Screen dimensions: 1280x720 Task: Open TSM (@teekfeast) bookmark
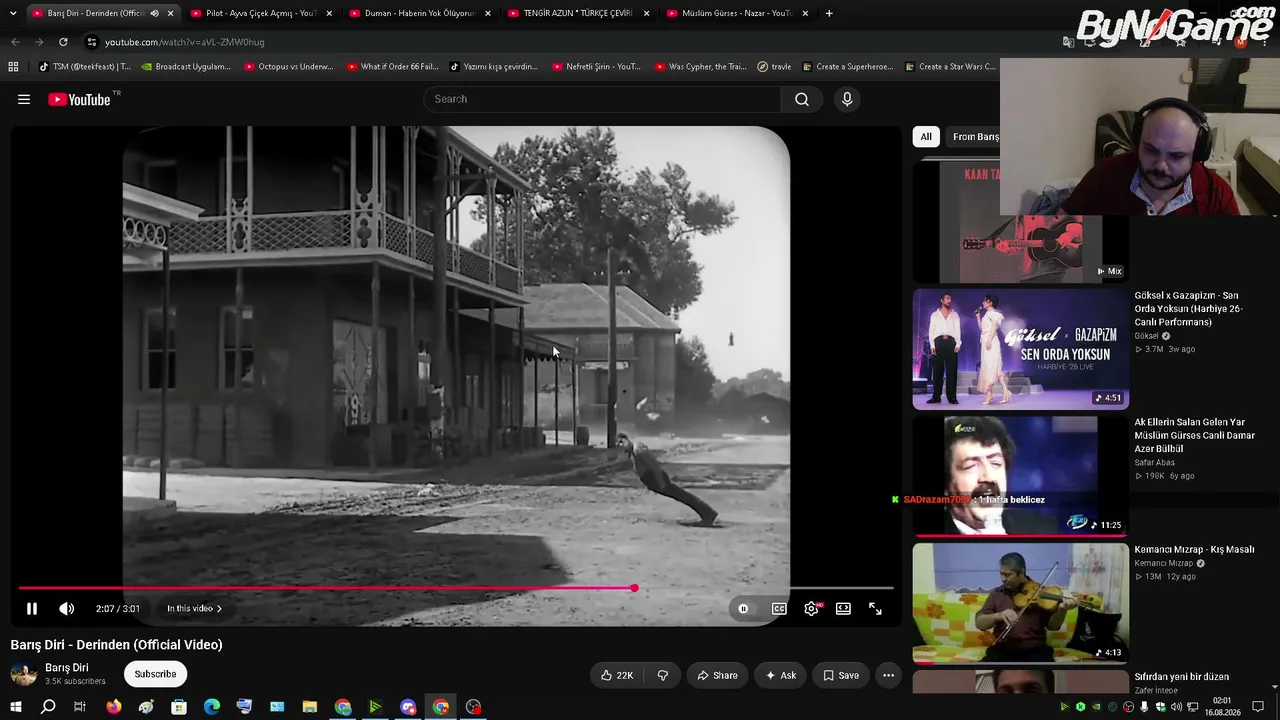click(x=84, y=67)
